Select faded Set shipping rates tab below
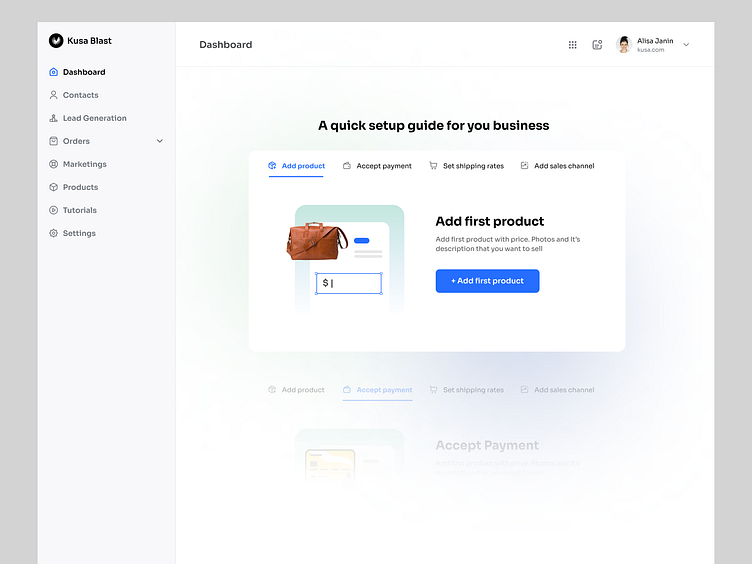752x564 pixels. point(466,390)
